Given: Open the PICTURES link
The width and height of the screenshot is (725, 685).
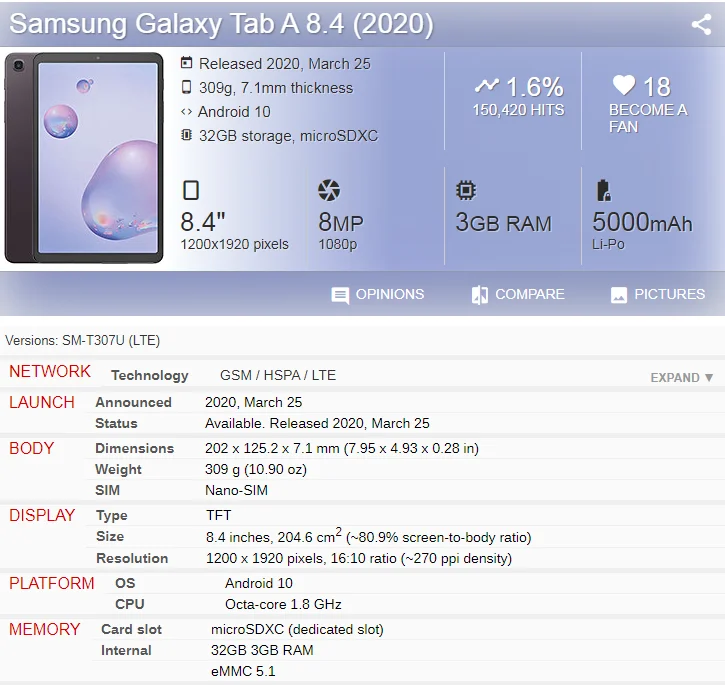Looking at the screenshot, I should [670, 294].
